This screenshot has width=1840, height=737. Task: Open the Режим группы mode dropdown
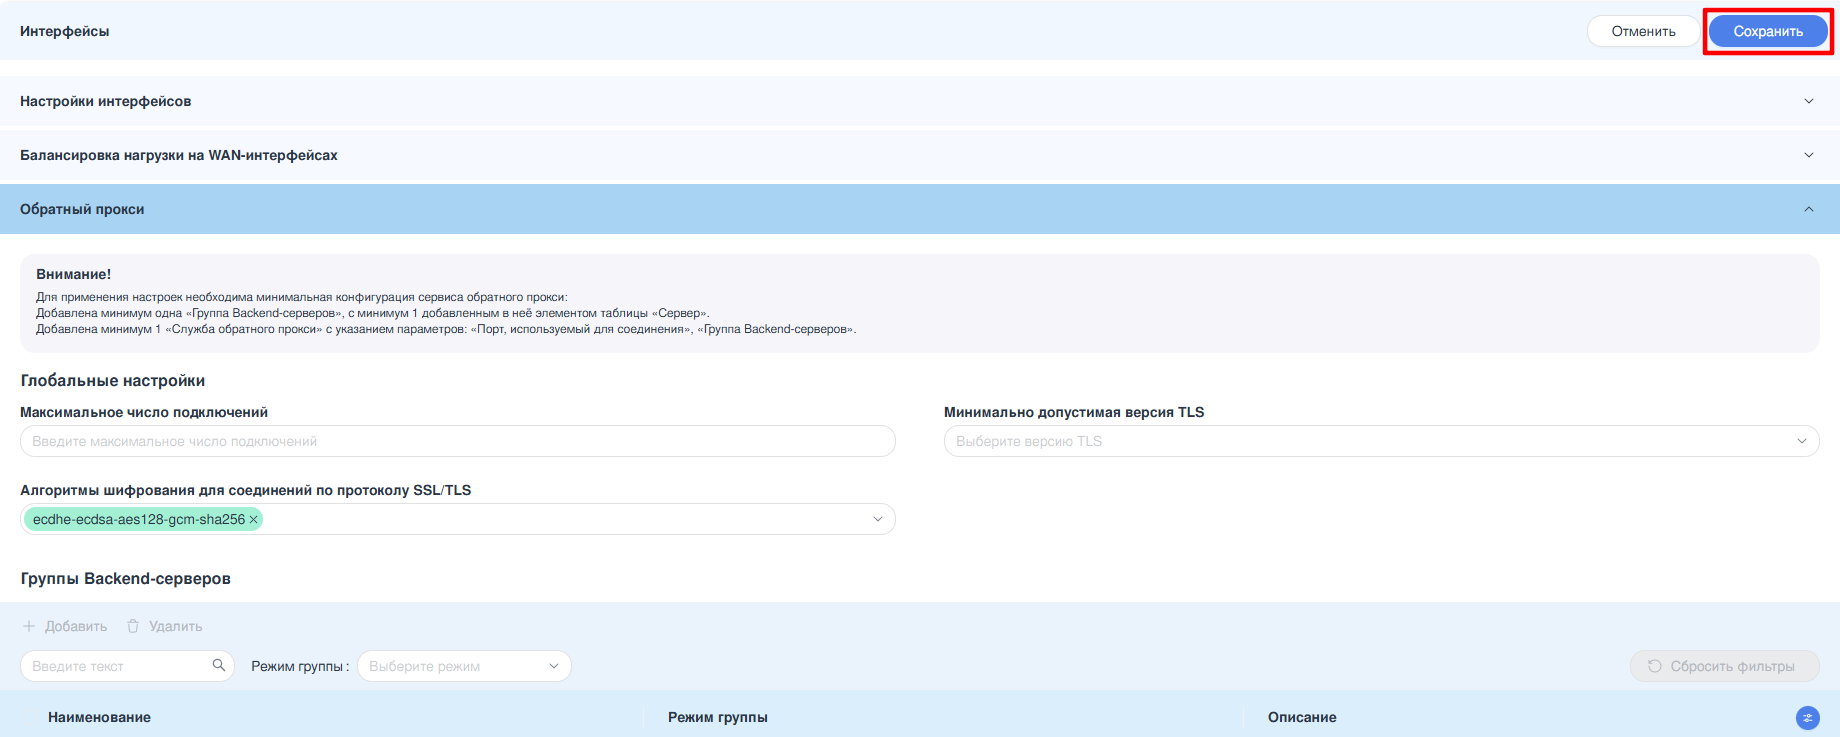tap(463, 666)
